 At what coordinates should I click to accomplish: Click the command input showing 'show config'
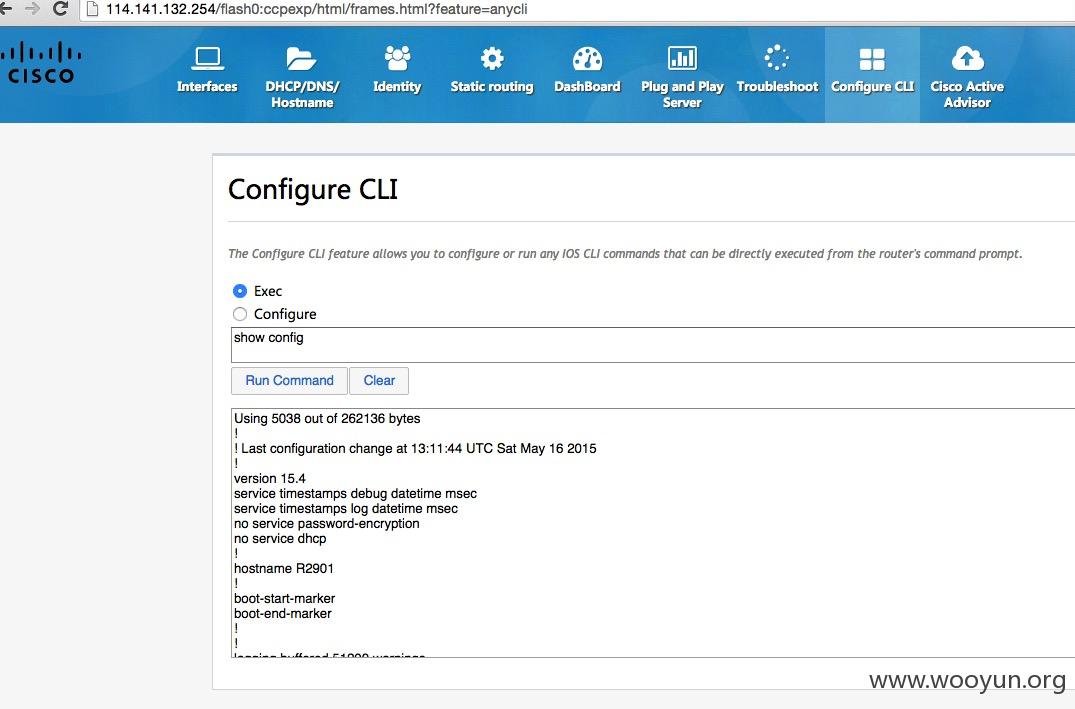(653, 345)
